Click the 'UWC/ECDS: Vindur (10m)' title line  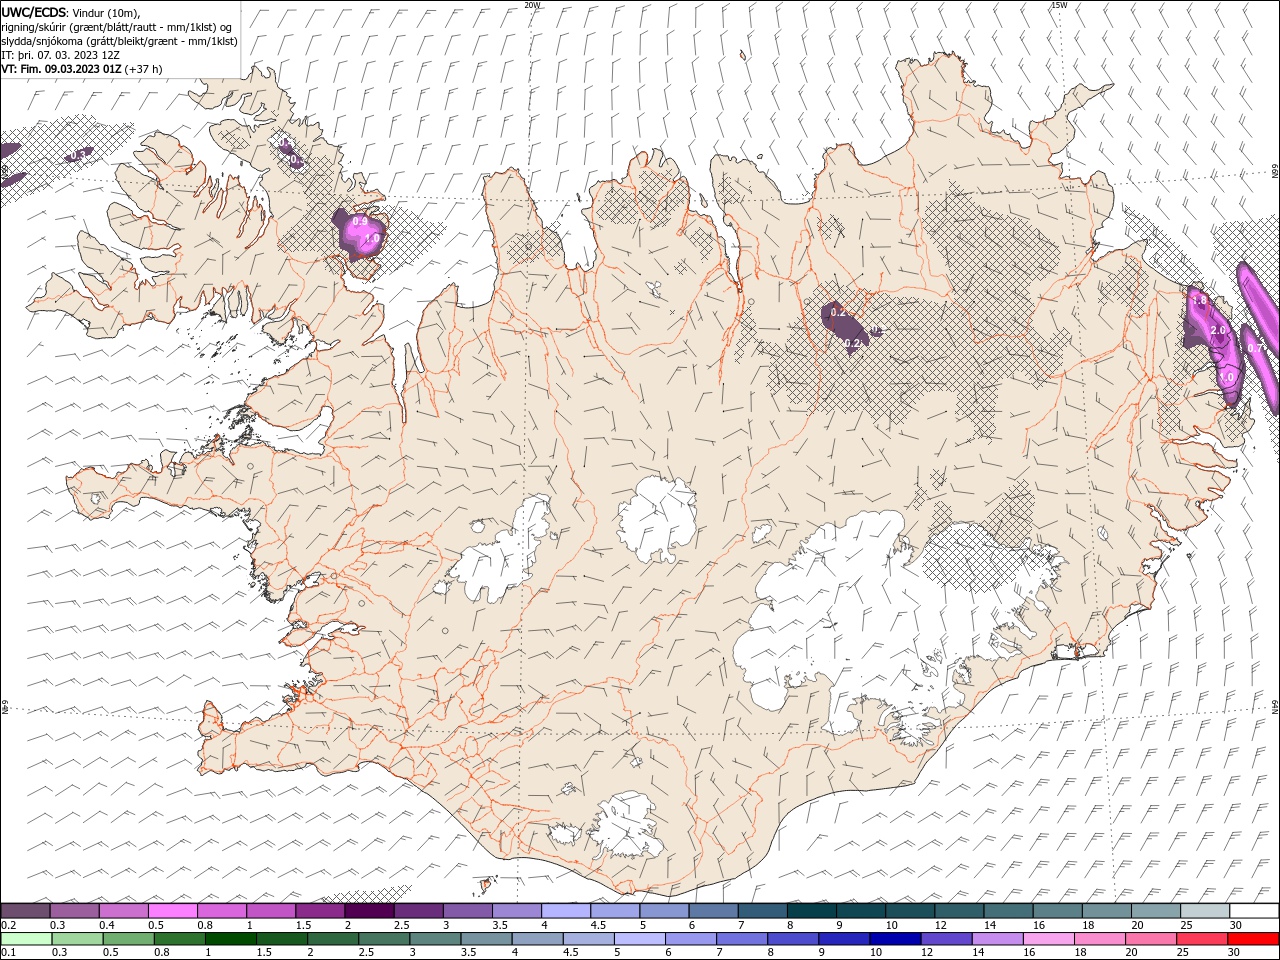(x=71, y=12)
